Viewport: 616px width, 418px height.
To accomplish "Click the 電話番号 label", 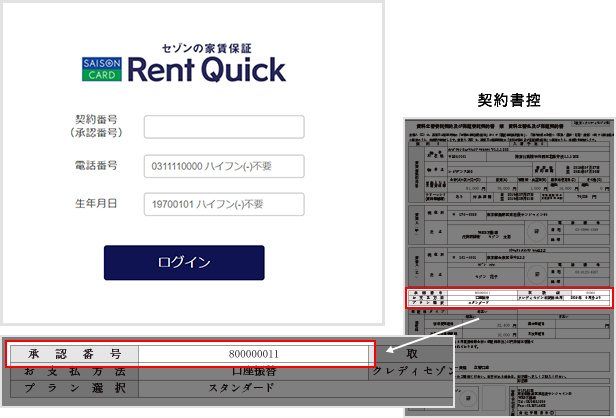I will coord(96,165).
